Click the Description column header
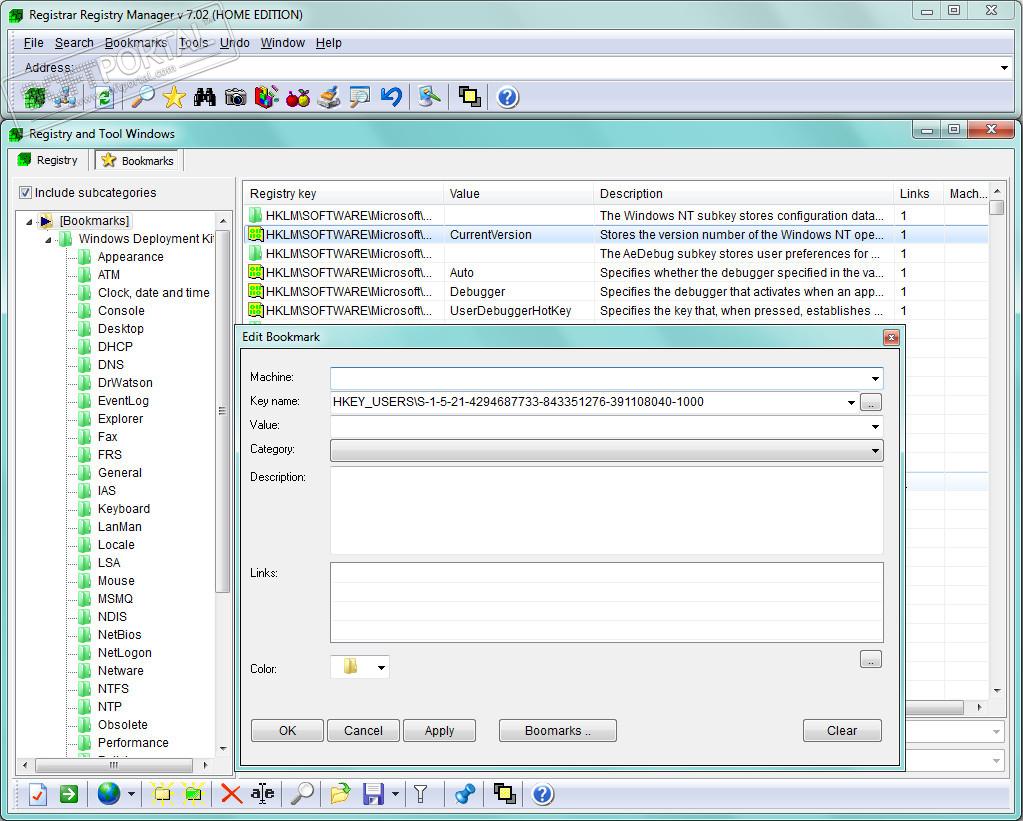This screenshot has width=1023, height=821. [x=742, y=193]
